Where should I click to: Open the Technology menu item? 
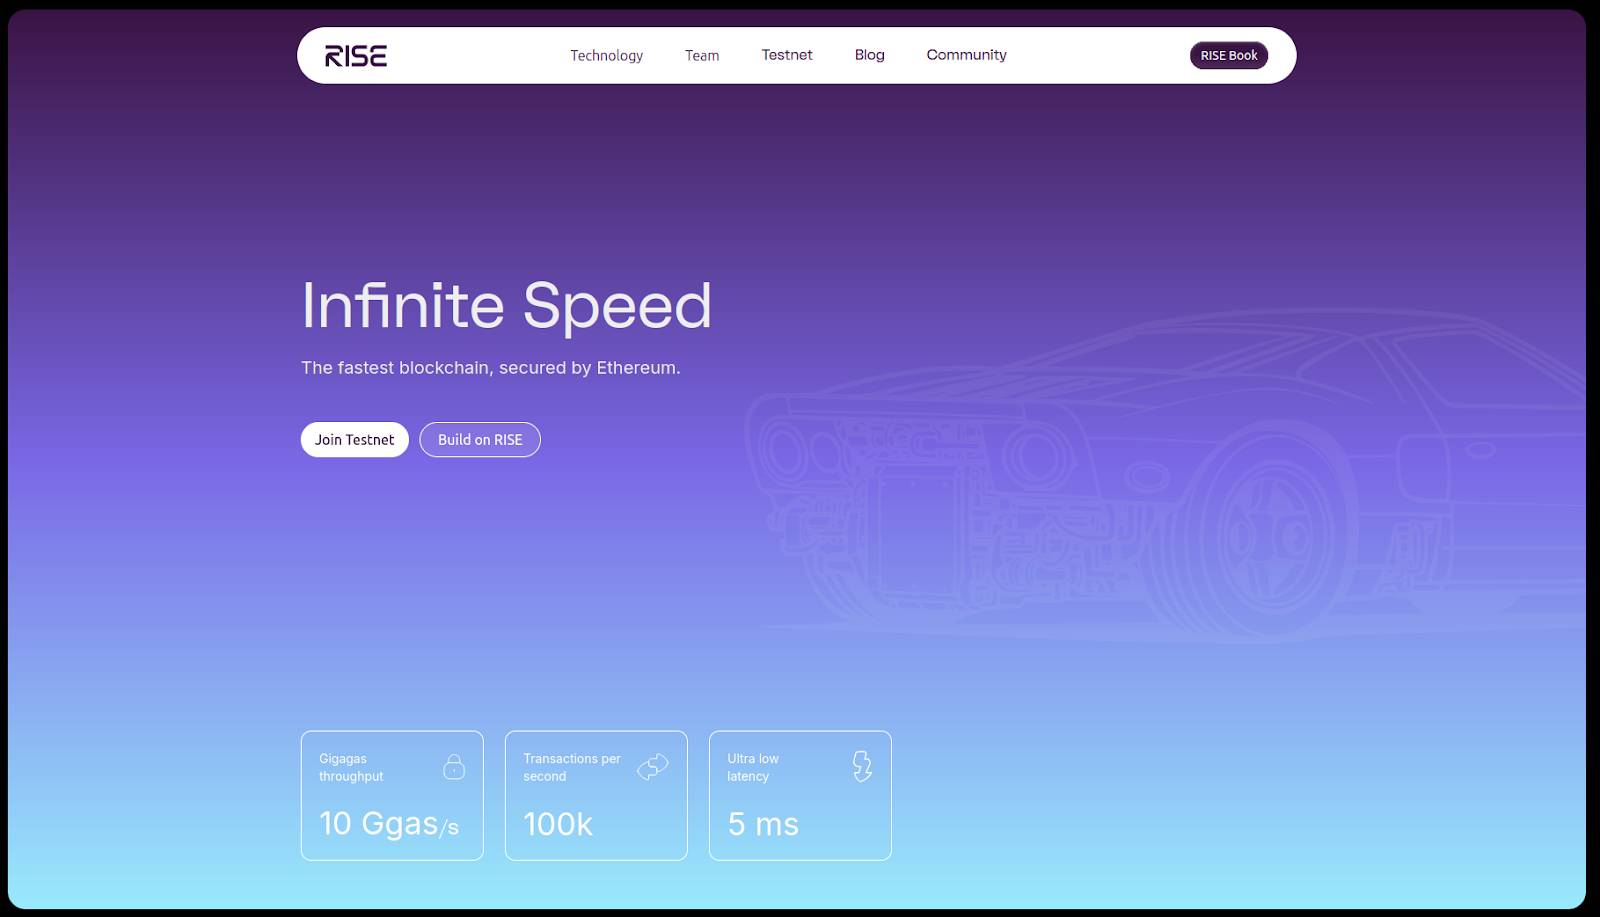click(606, 56)
